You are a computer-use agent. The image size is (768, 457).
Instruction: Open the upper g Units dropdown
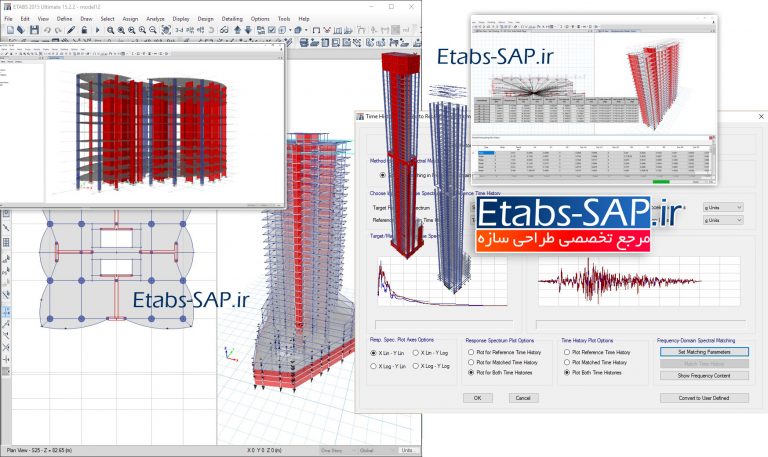(723, 207)
